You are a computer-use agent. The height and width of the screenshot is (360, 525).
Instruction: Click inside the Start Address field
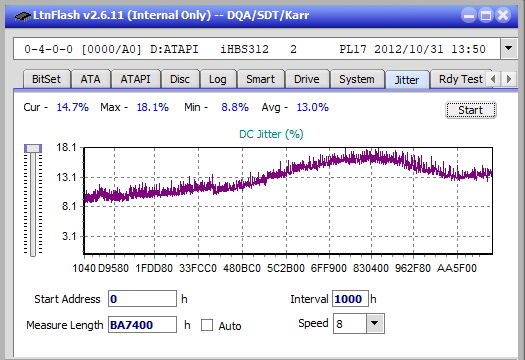point(142,299)
